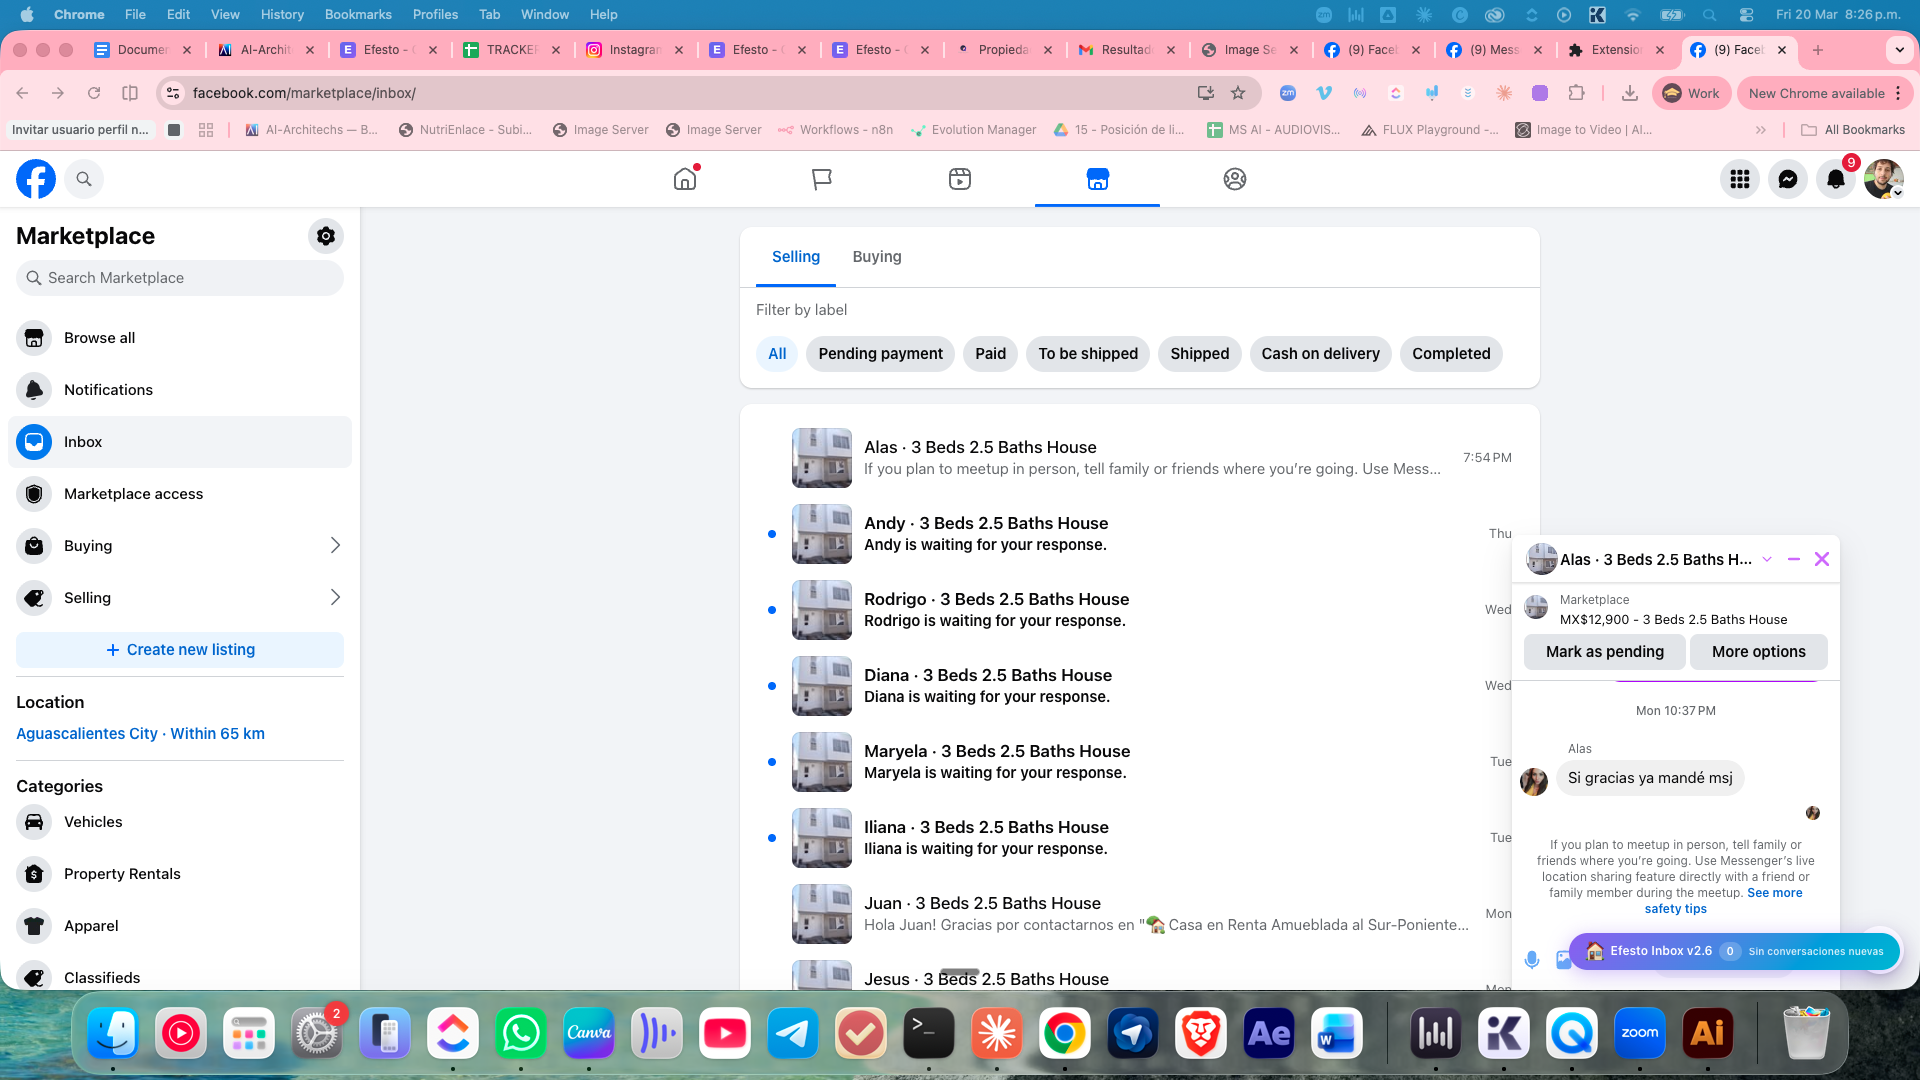
Task: Open the Pages flag icon
Action: (x=822, y=179)
